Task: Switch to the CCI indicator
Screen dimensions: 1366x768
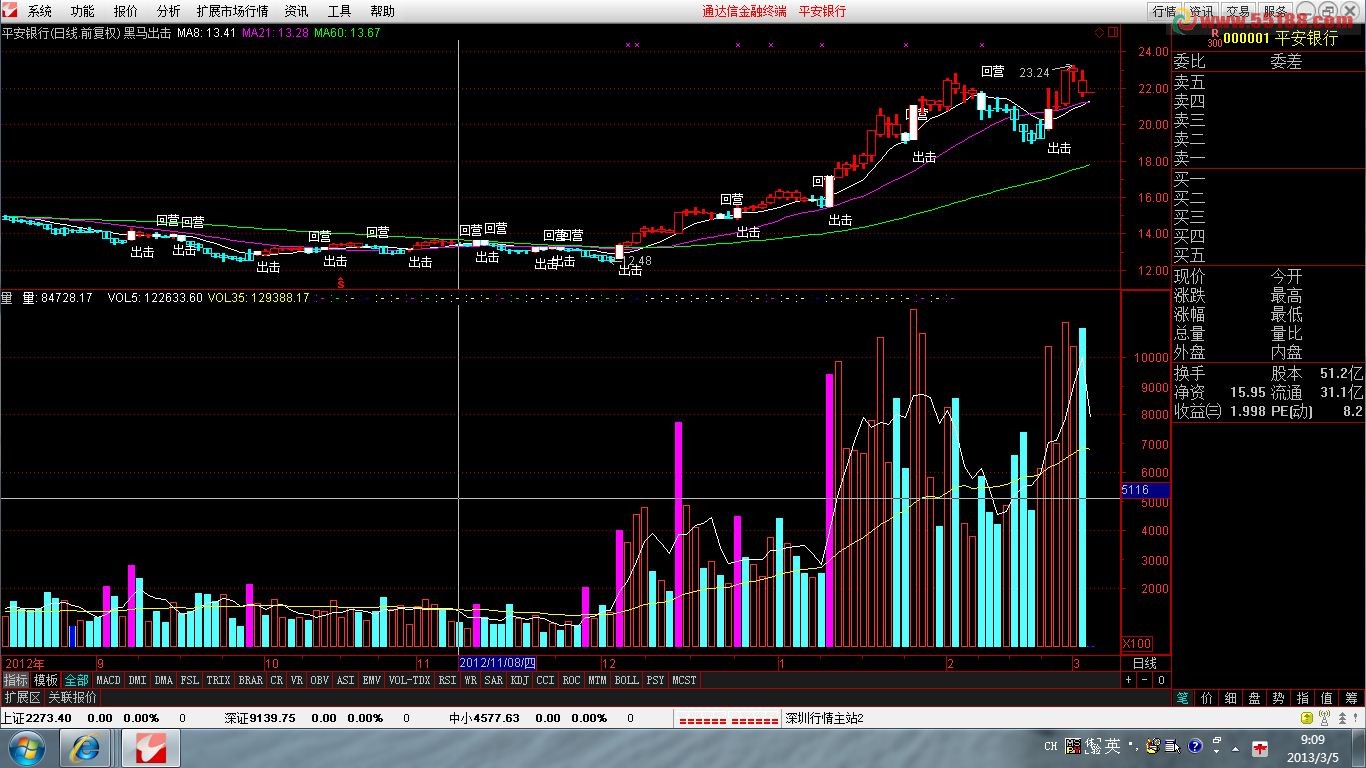Action: click(545, 680)
